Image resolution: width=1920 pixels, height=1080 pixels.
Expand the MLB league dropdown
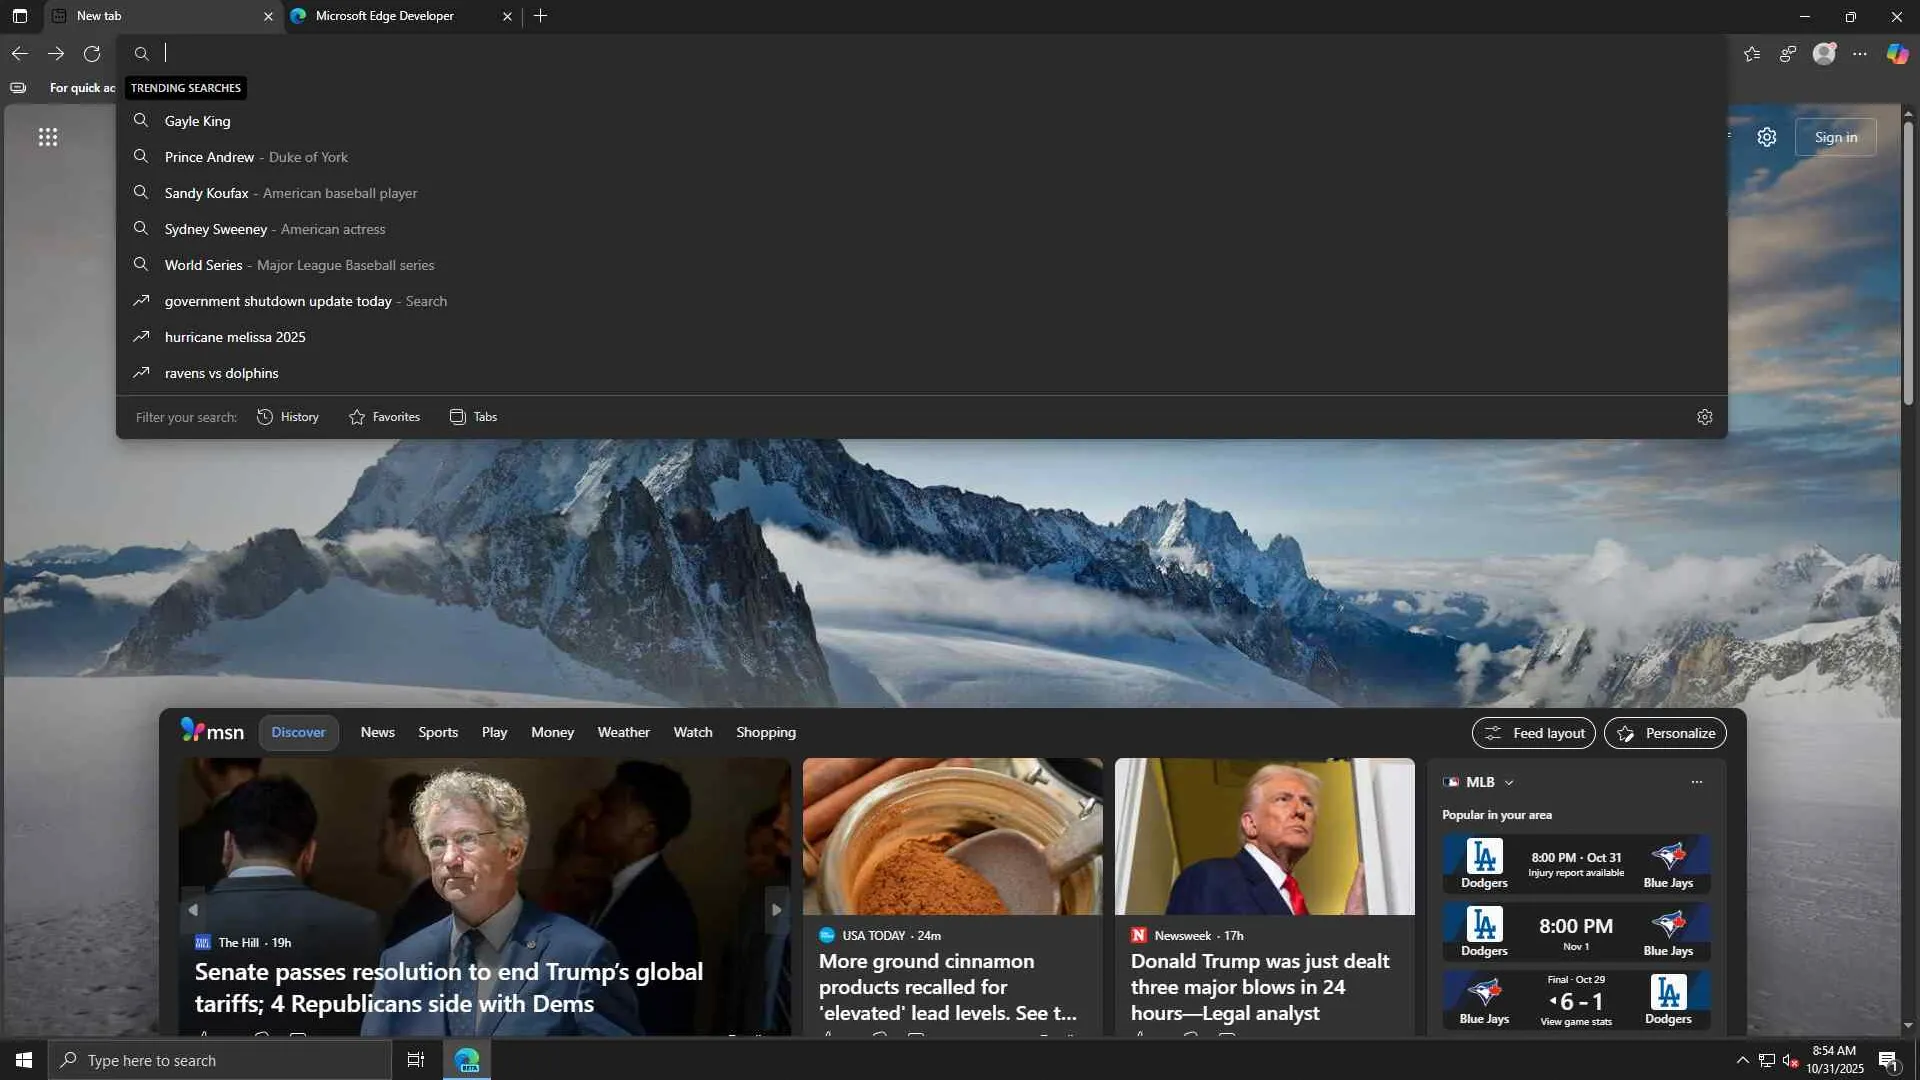click(1509, 783)
